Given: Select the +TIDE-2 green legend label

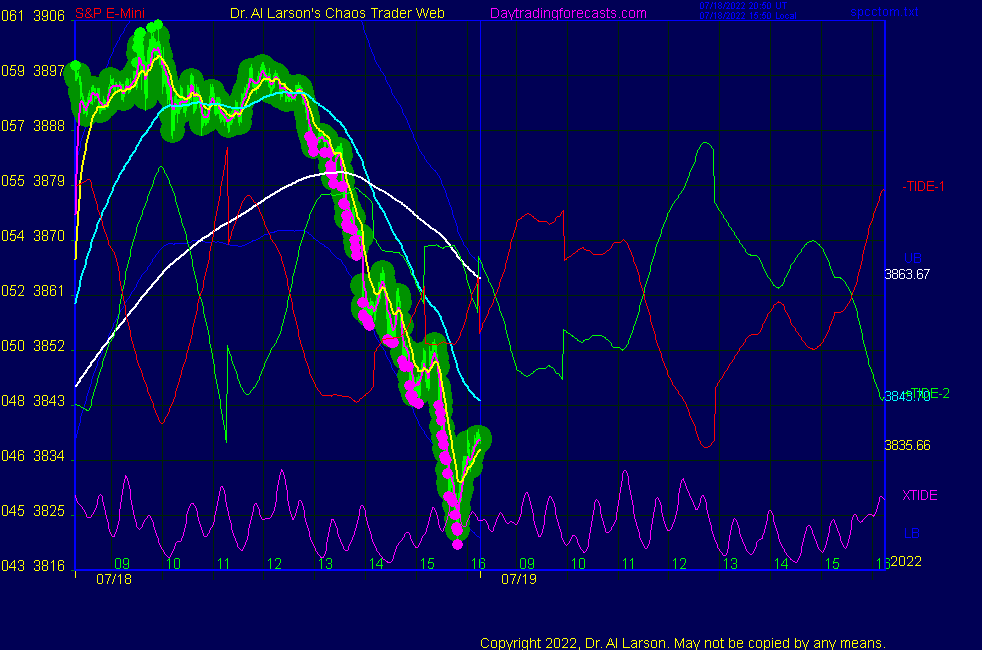Looking at the screenshot, I should click(x=926, y=393).
